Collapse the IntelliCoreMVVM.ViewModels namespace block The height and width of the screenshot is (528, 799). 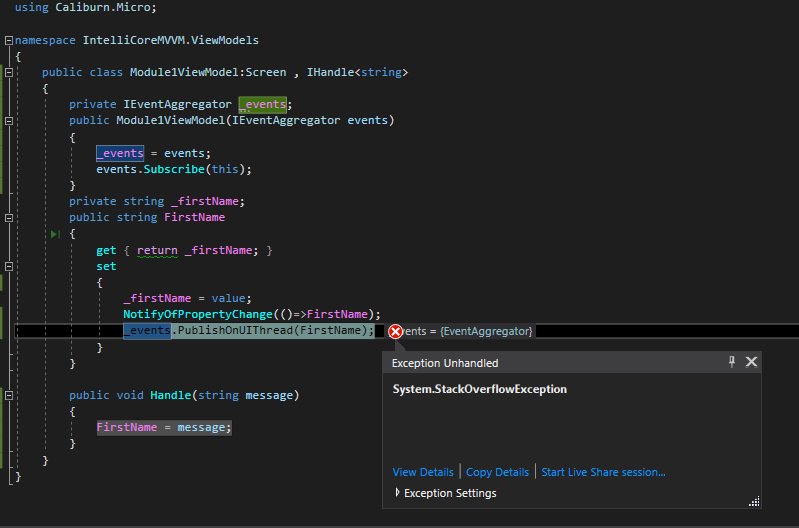click(x=8, y=41)
